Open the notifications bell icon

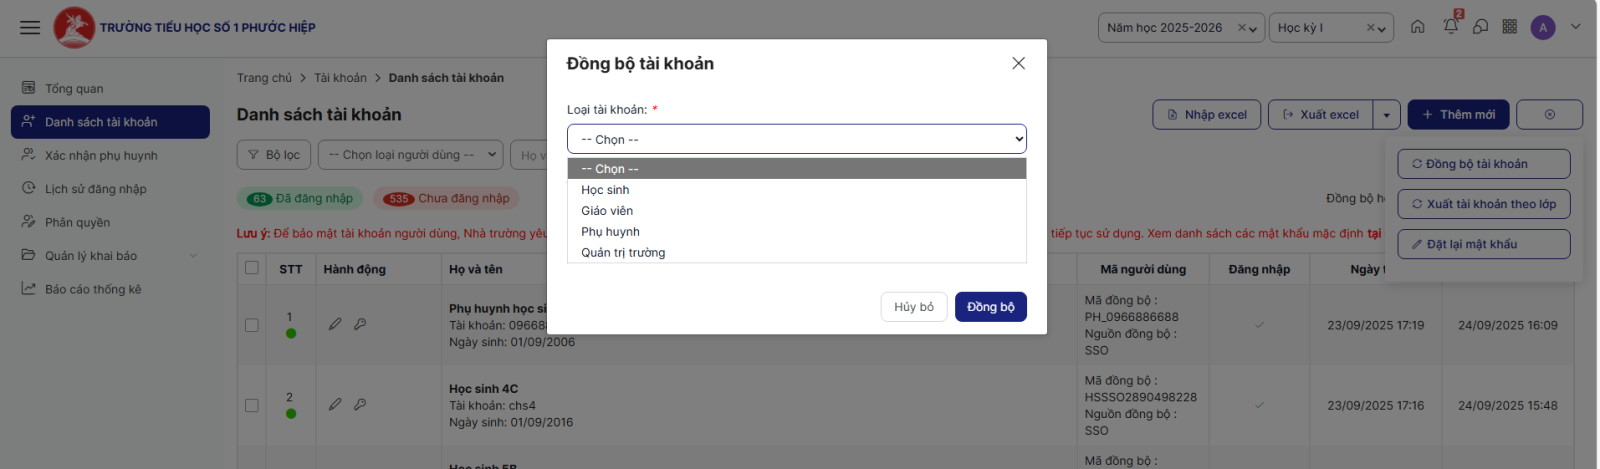(1450, 27)
